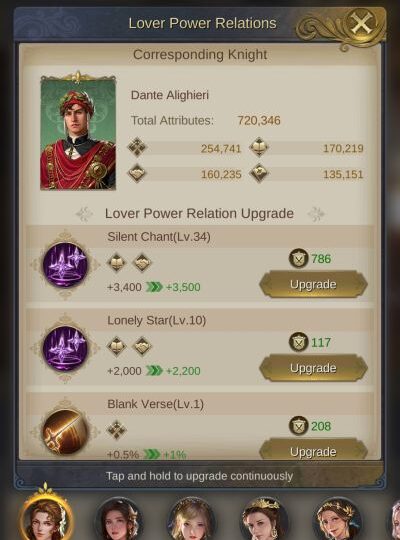Tap the Silent Chant purple skill icon
Image resolution: width=400 pixels, height=540 pixels.
click(x=65, y=265)
